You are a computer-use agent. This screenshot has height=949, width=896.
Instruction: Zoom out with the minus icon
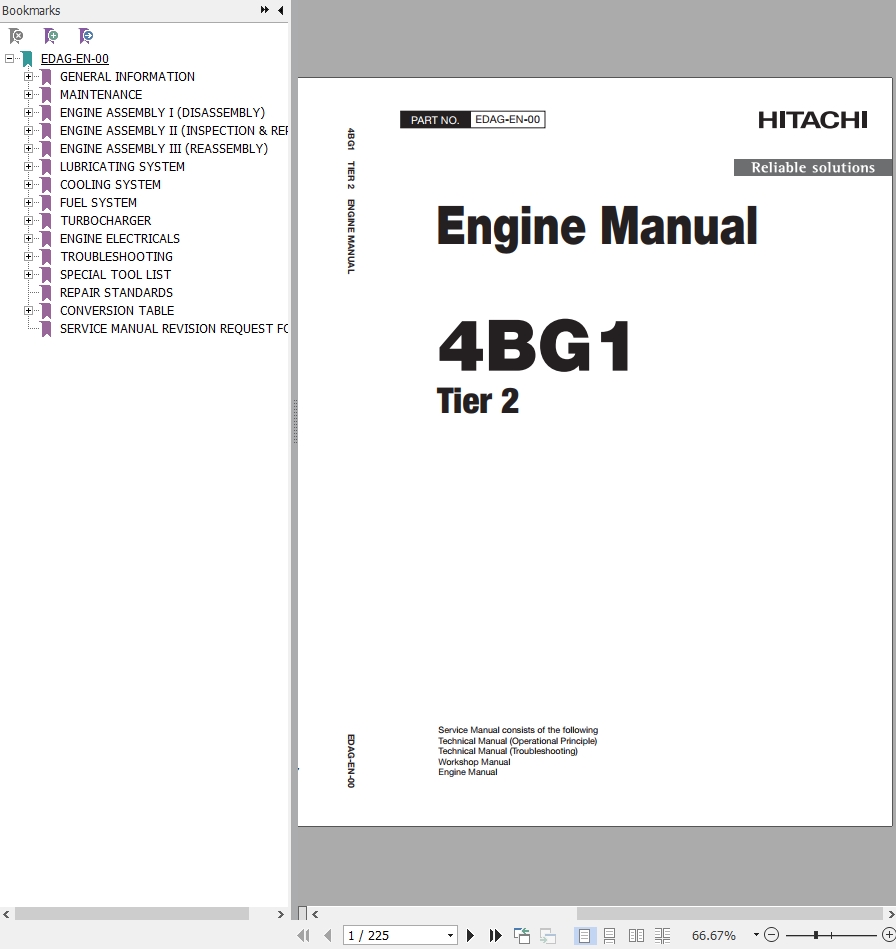(771, 935)
